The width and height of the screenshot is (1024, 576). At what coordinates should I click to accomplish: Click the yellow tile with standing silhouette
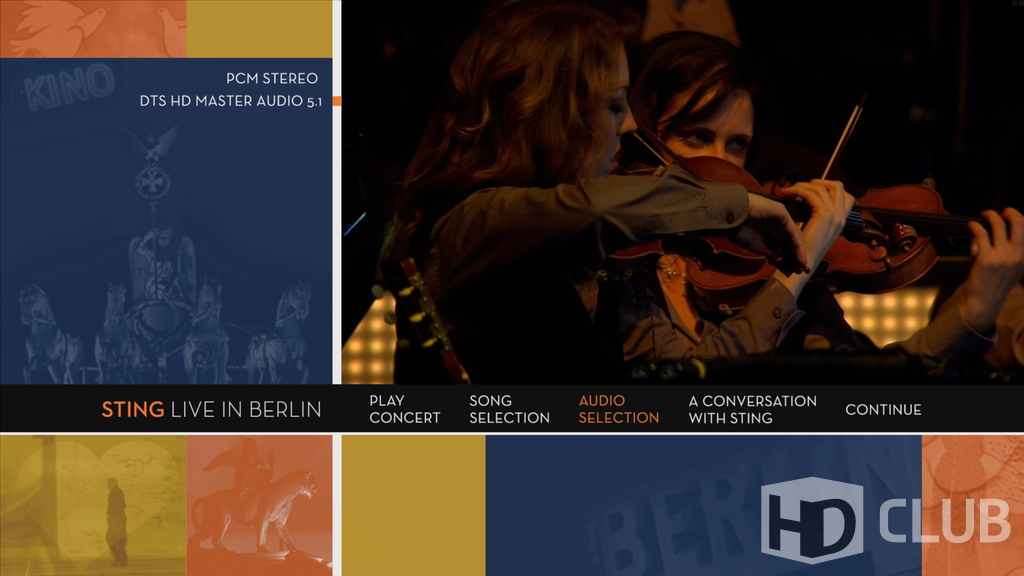click(x=93, y=505)
